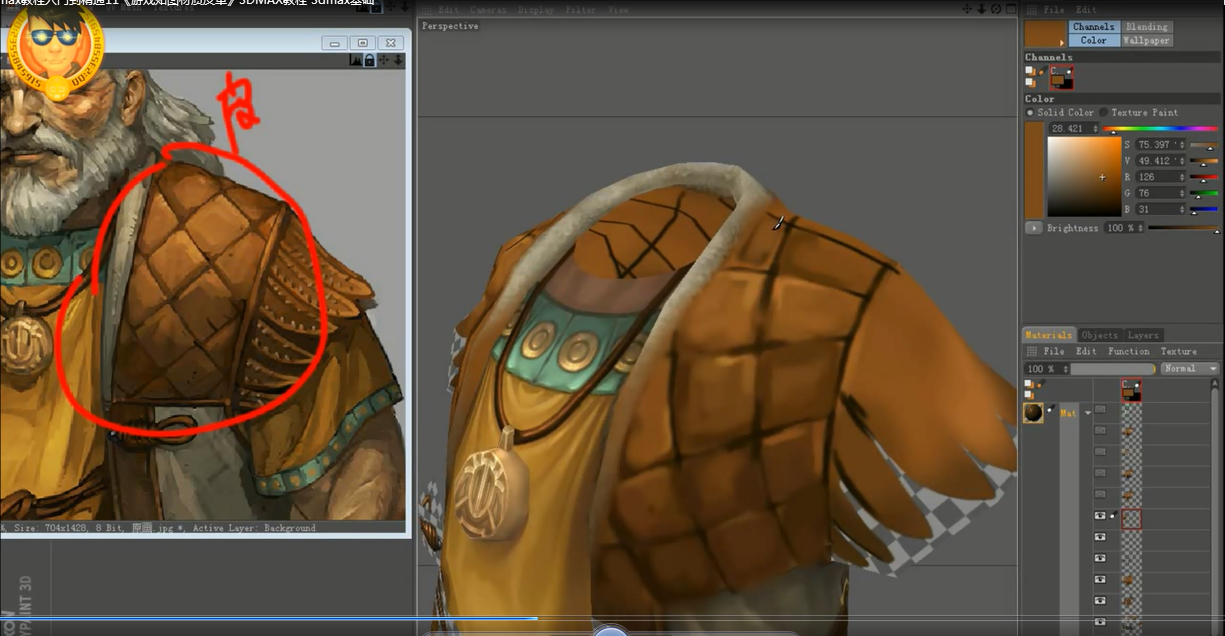Click the dolly zoom camera icon in viewport
The image size is (1225, 636).
(981, 9)
